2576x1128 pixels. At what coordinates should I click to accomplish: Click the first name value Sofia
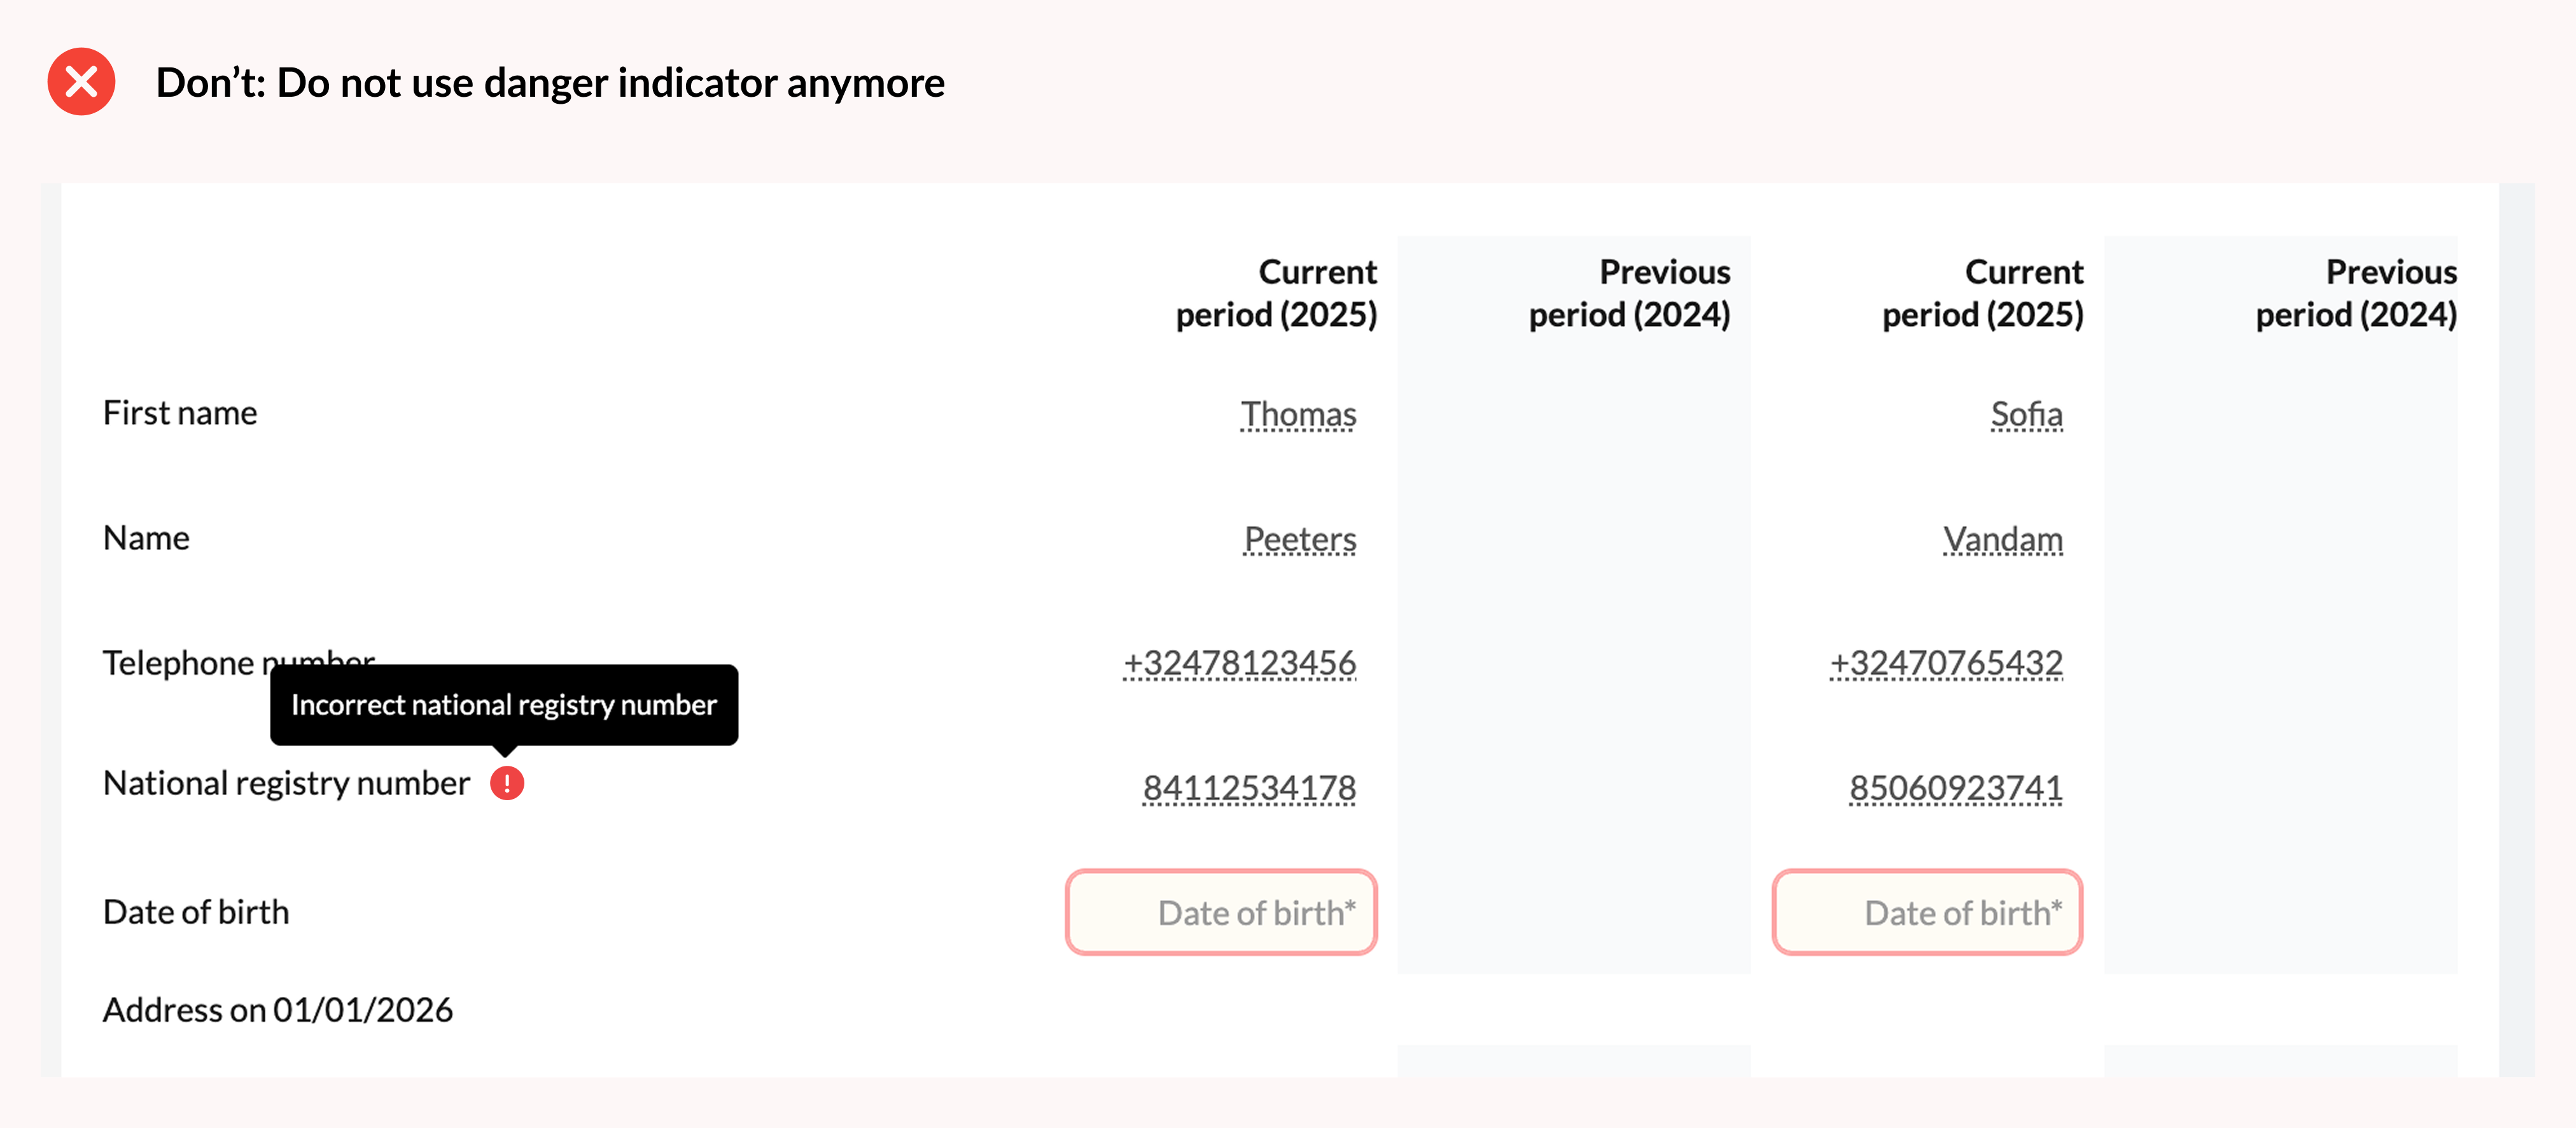[2026, 413]
